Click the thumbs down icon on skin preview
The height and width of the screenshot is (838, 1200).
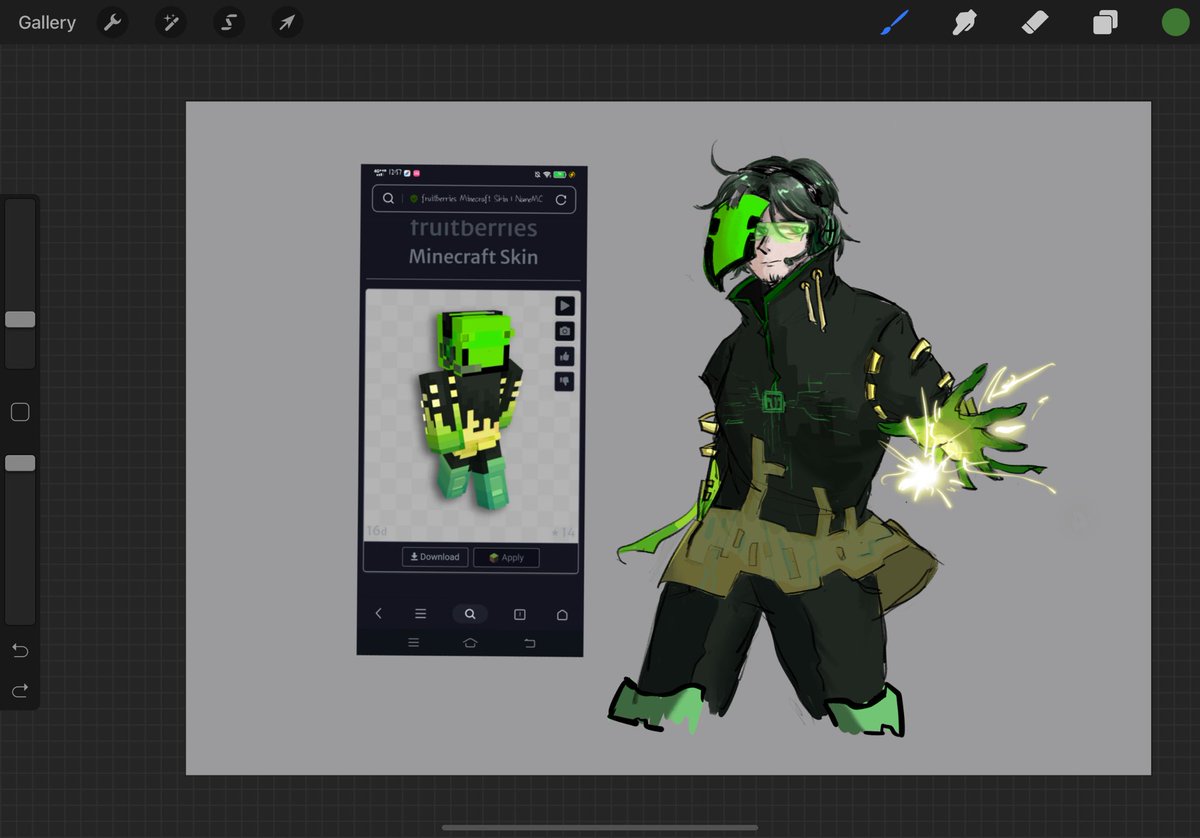[565, 381]
